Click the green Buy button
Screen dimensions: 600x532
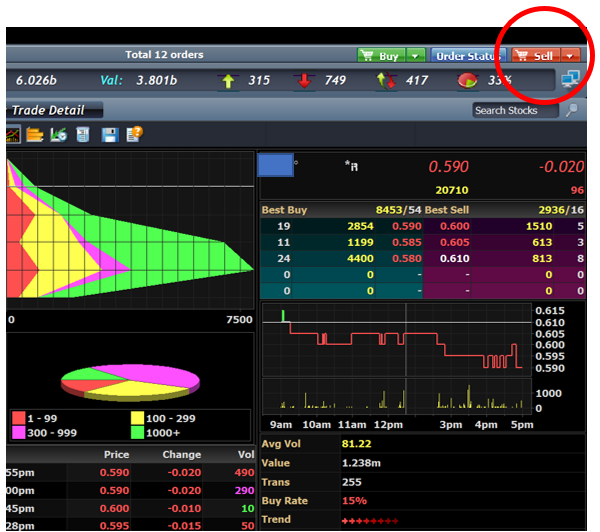coord(381,56)
